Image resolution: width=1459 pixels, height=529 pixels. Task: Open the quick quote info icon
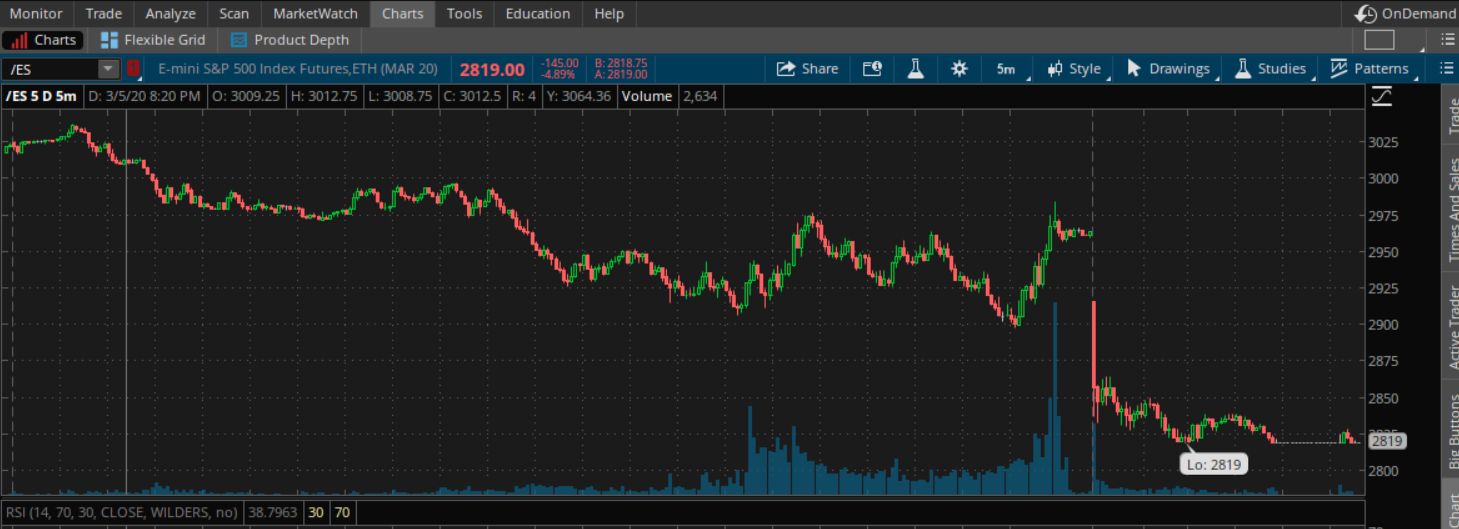point(871,69)
